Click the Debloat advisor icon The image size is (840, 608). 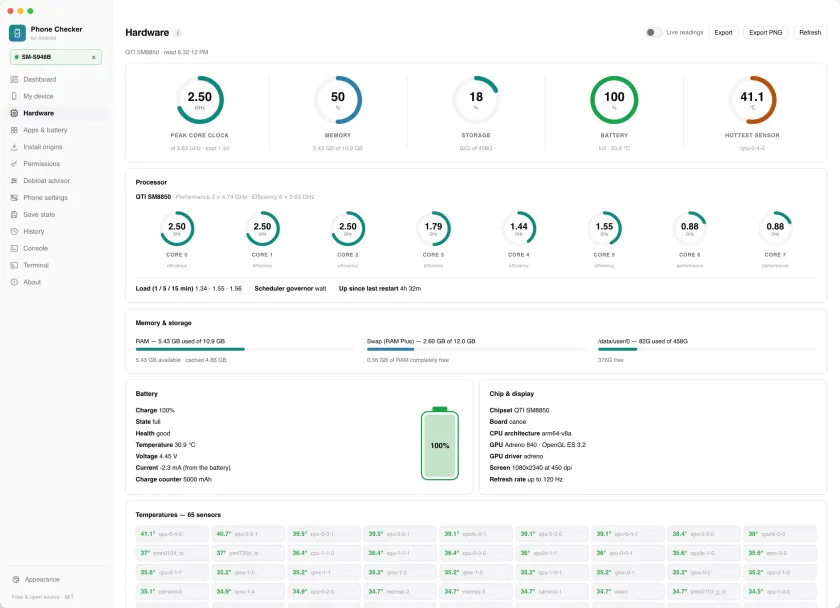click(x=14, y=181)
